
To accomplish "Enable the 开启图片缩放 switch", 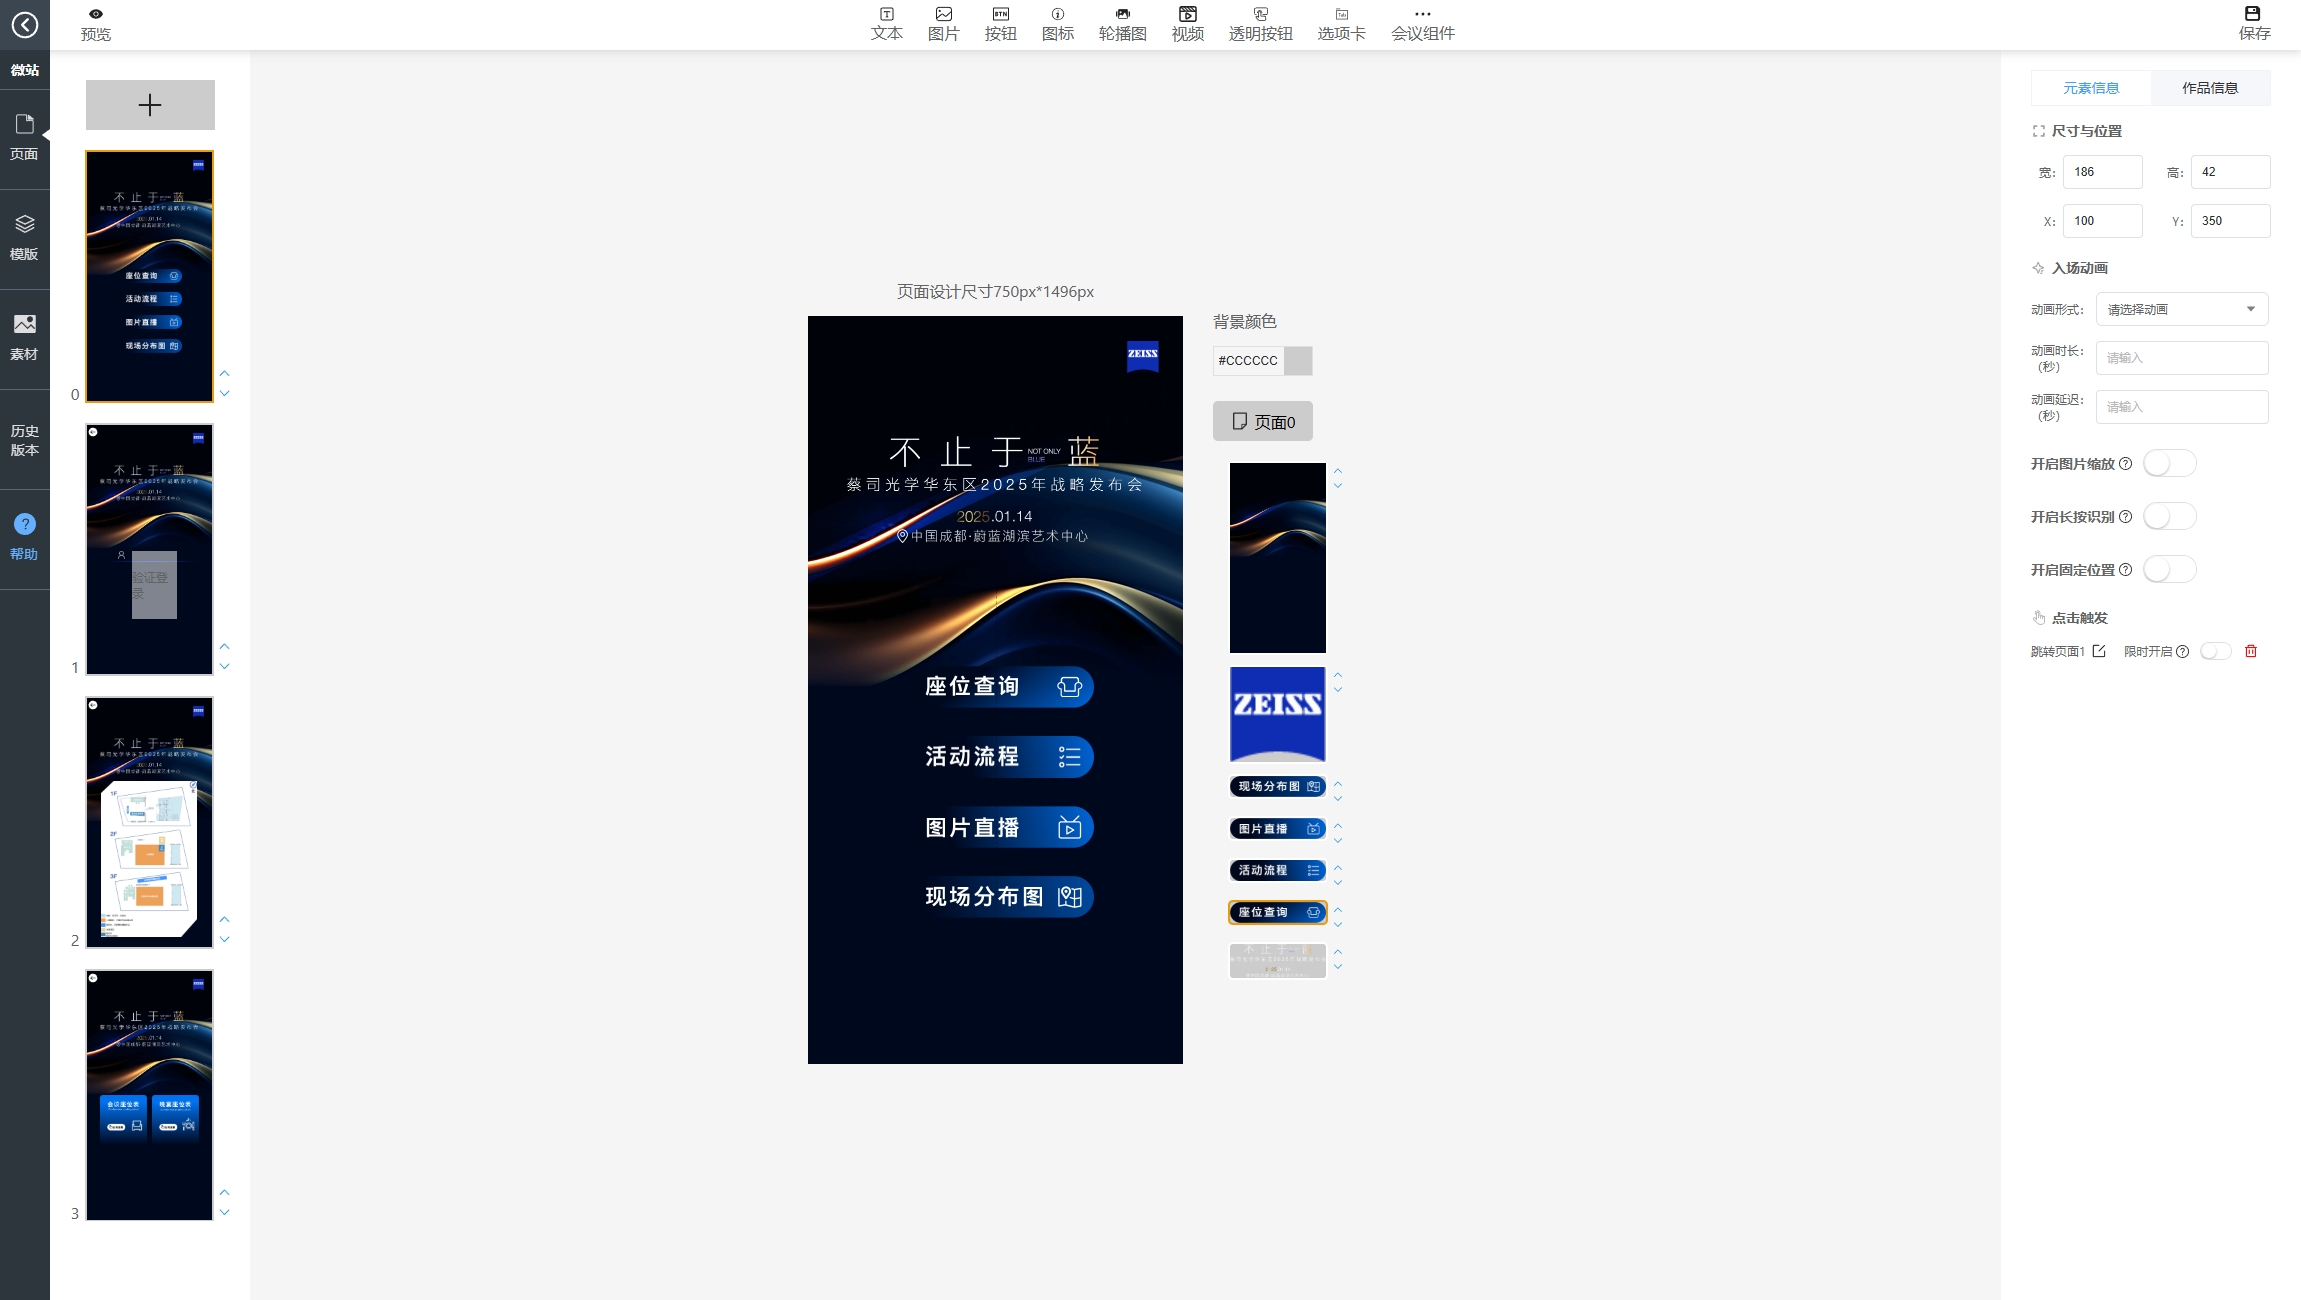I will 2169,464.
